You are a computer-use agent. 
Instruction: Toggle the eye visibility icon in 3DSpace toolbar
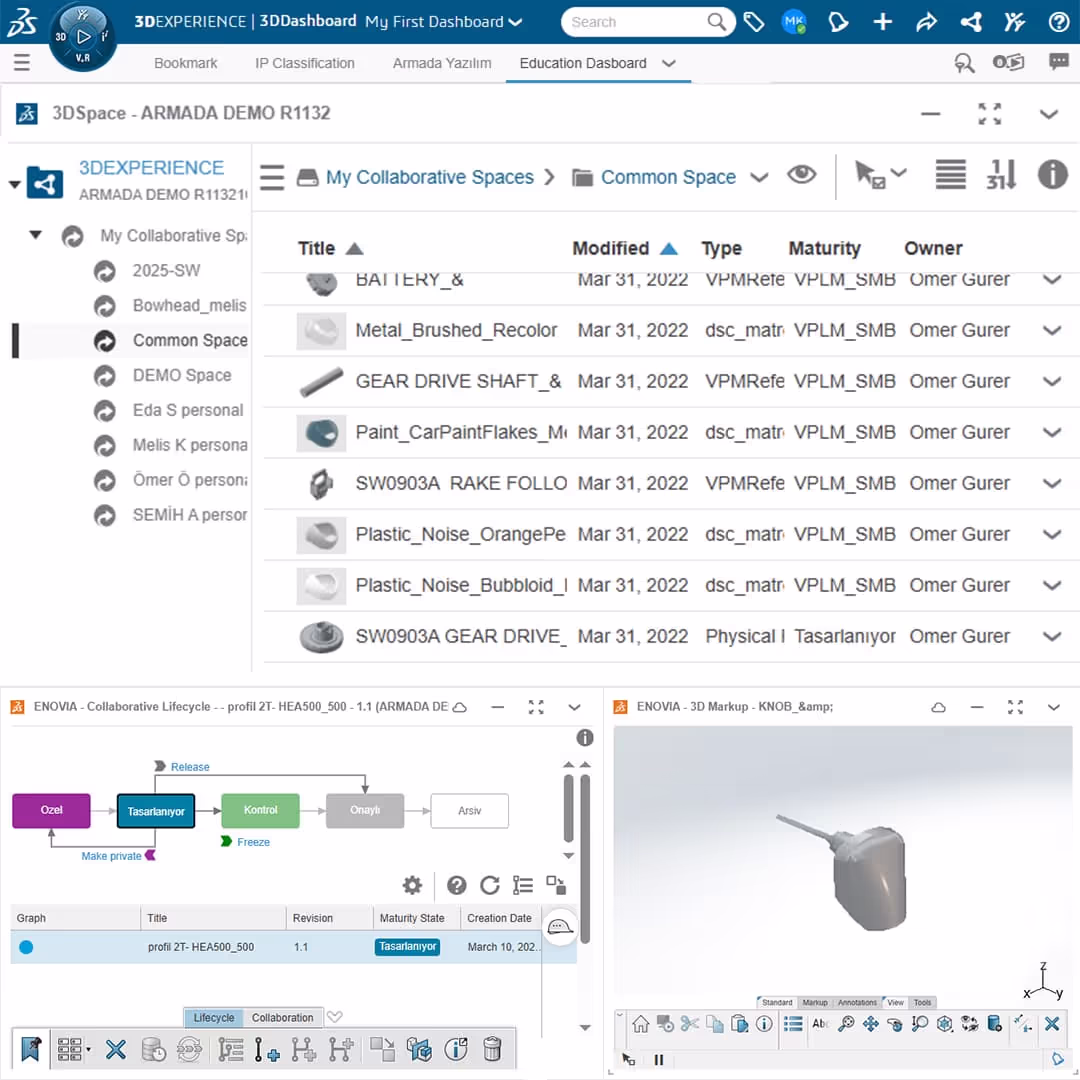point(802,174)
